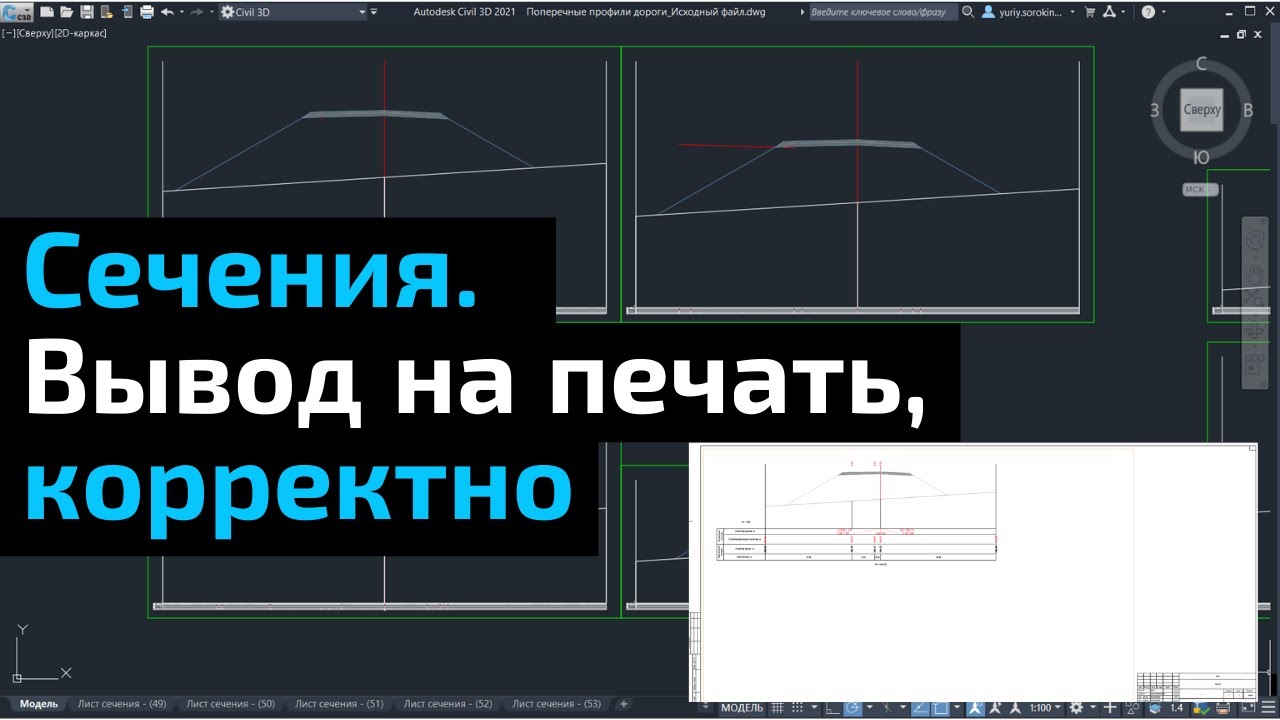Switch to the Модель tab
Viewport: 1280px width, 720px height.
pos(38,704)
